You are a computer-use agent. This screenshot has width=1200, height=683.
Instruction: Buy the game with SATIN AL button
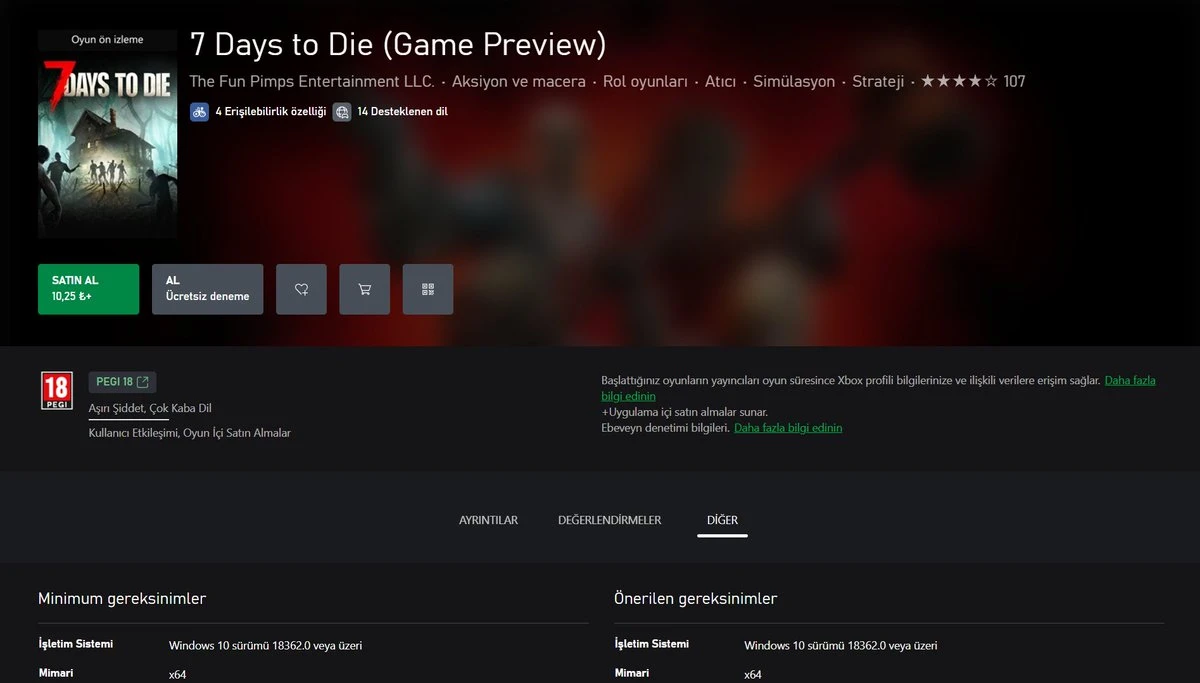click(88, 289)
